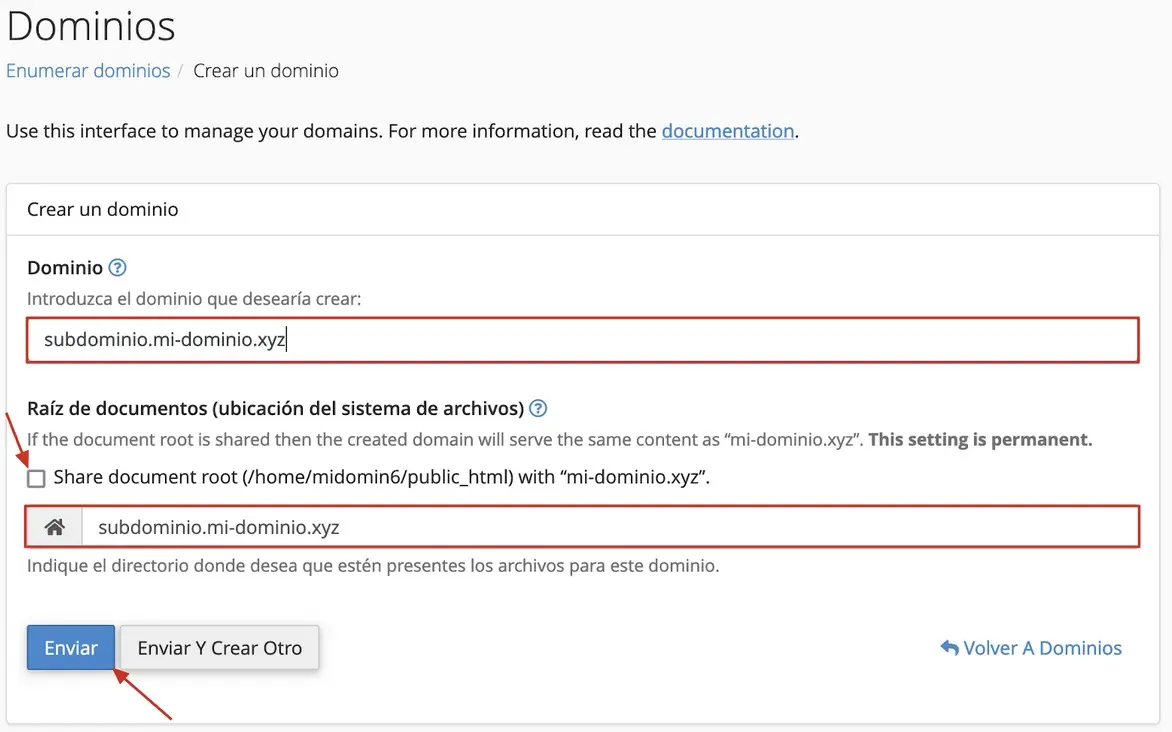
Task: Focus the document root directory input field
Action: [608, 527]
